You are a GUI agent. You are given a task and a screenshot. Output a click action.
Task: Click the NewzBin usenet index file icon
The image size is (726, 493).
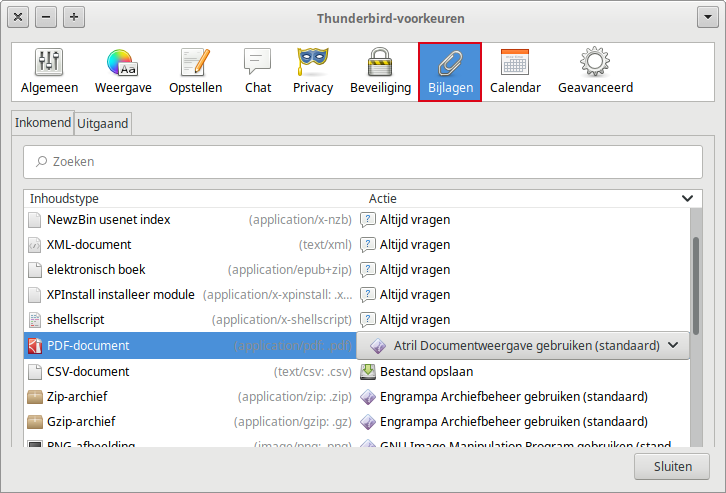(x=34, y=220)
